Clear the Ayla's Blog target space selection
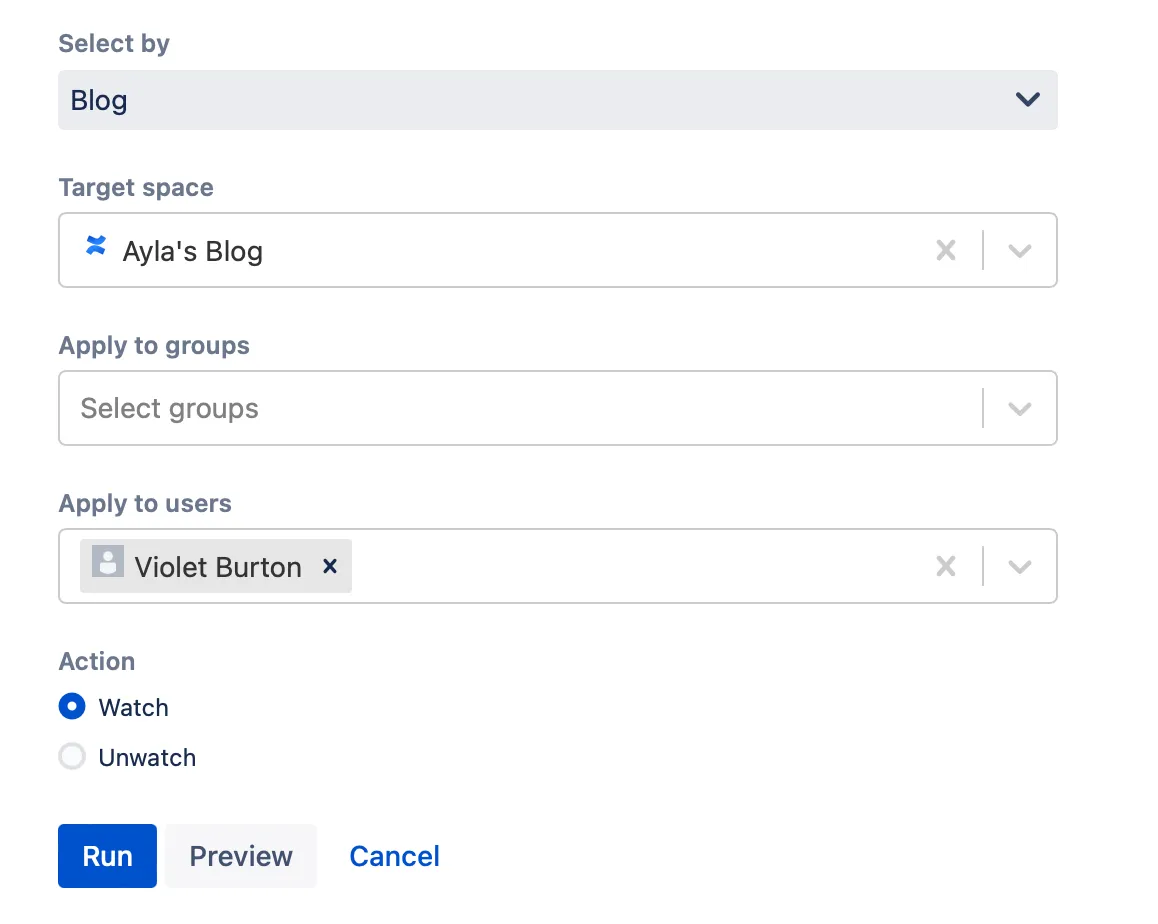 945,250
